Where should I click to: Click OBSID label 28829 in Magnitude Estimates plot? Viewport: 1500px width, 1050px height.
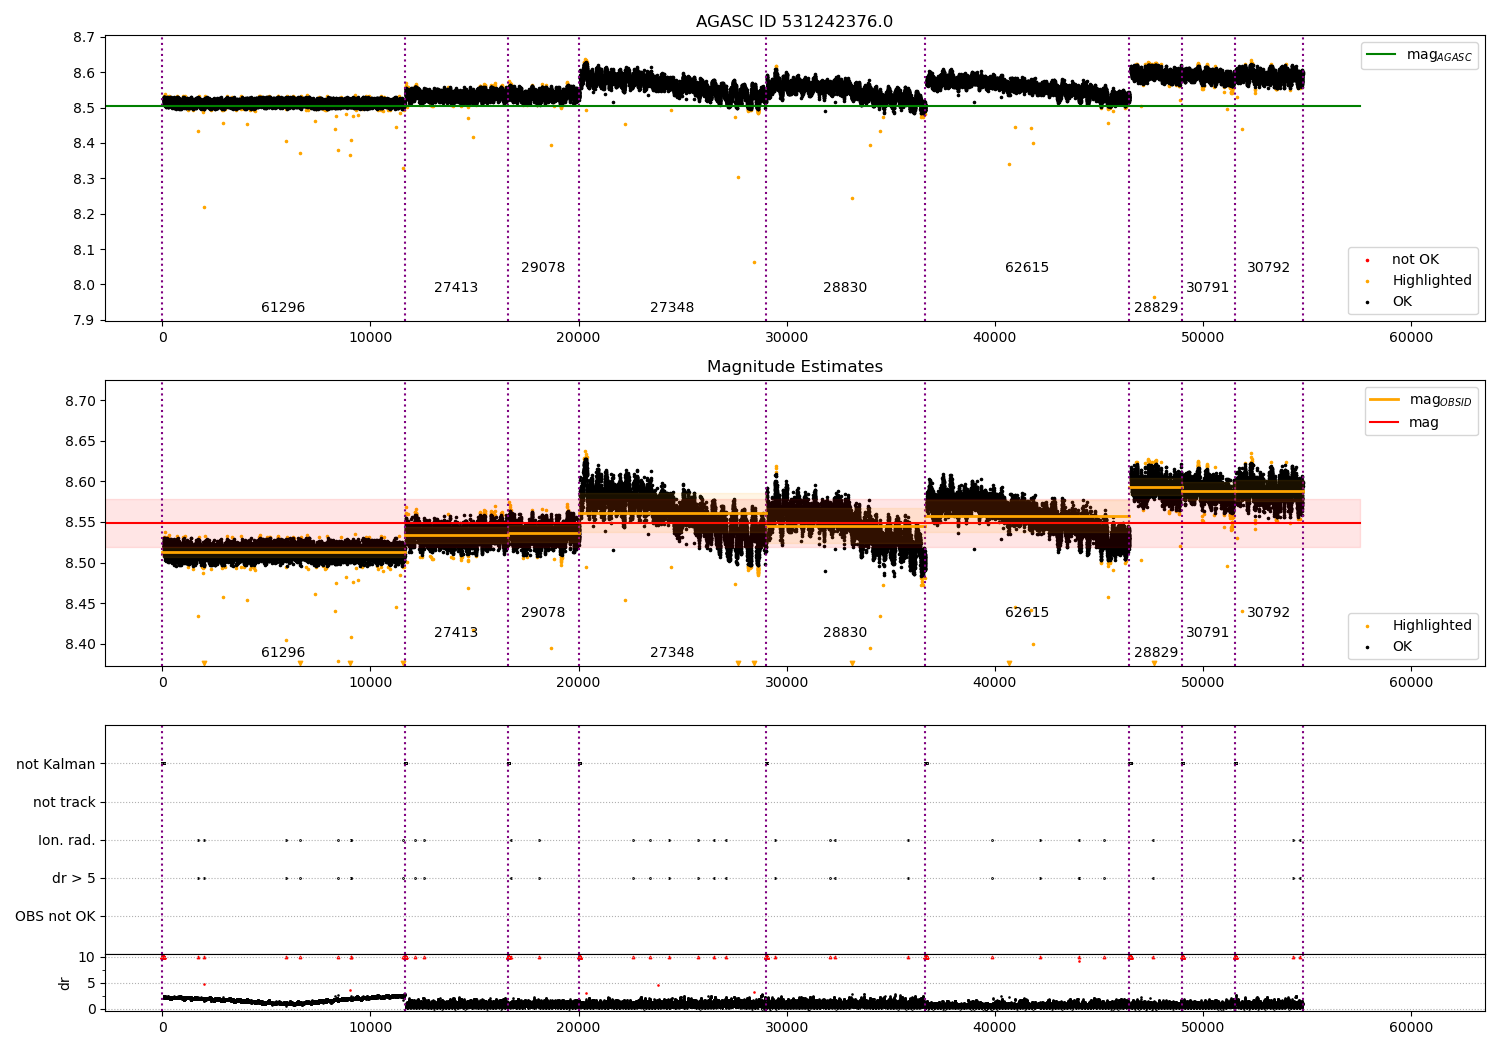pos(1156,653)
